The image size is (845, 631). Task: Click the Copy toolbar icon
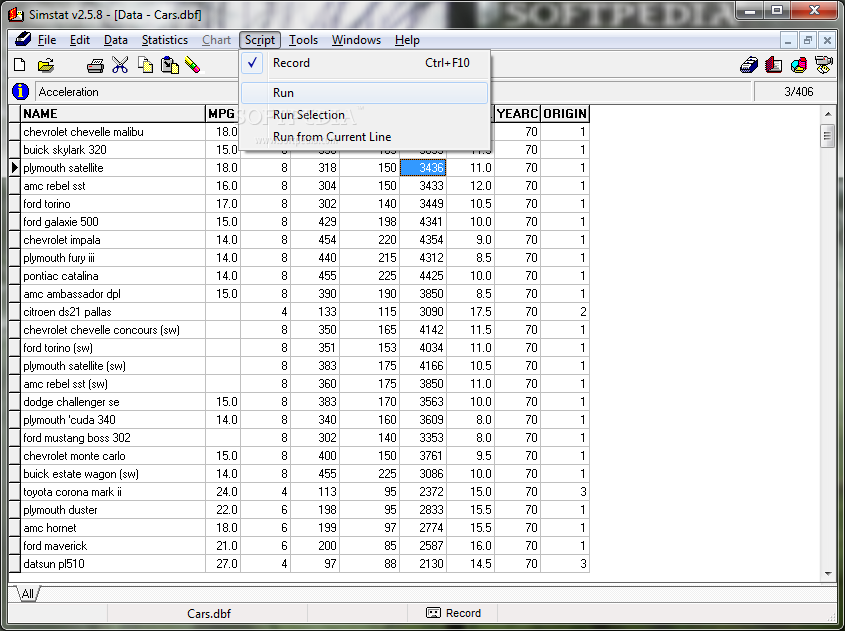[145, 65]
